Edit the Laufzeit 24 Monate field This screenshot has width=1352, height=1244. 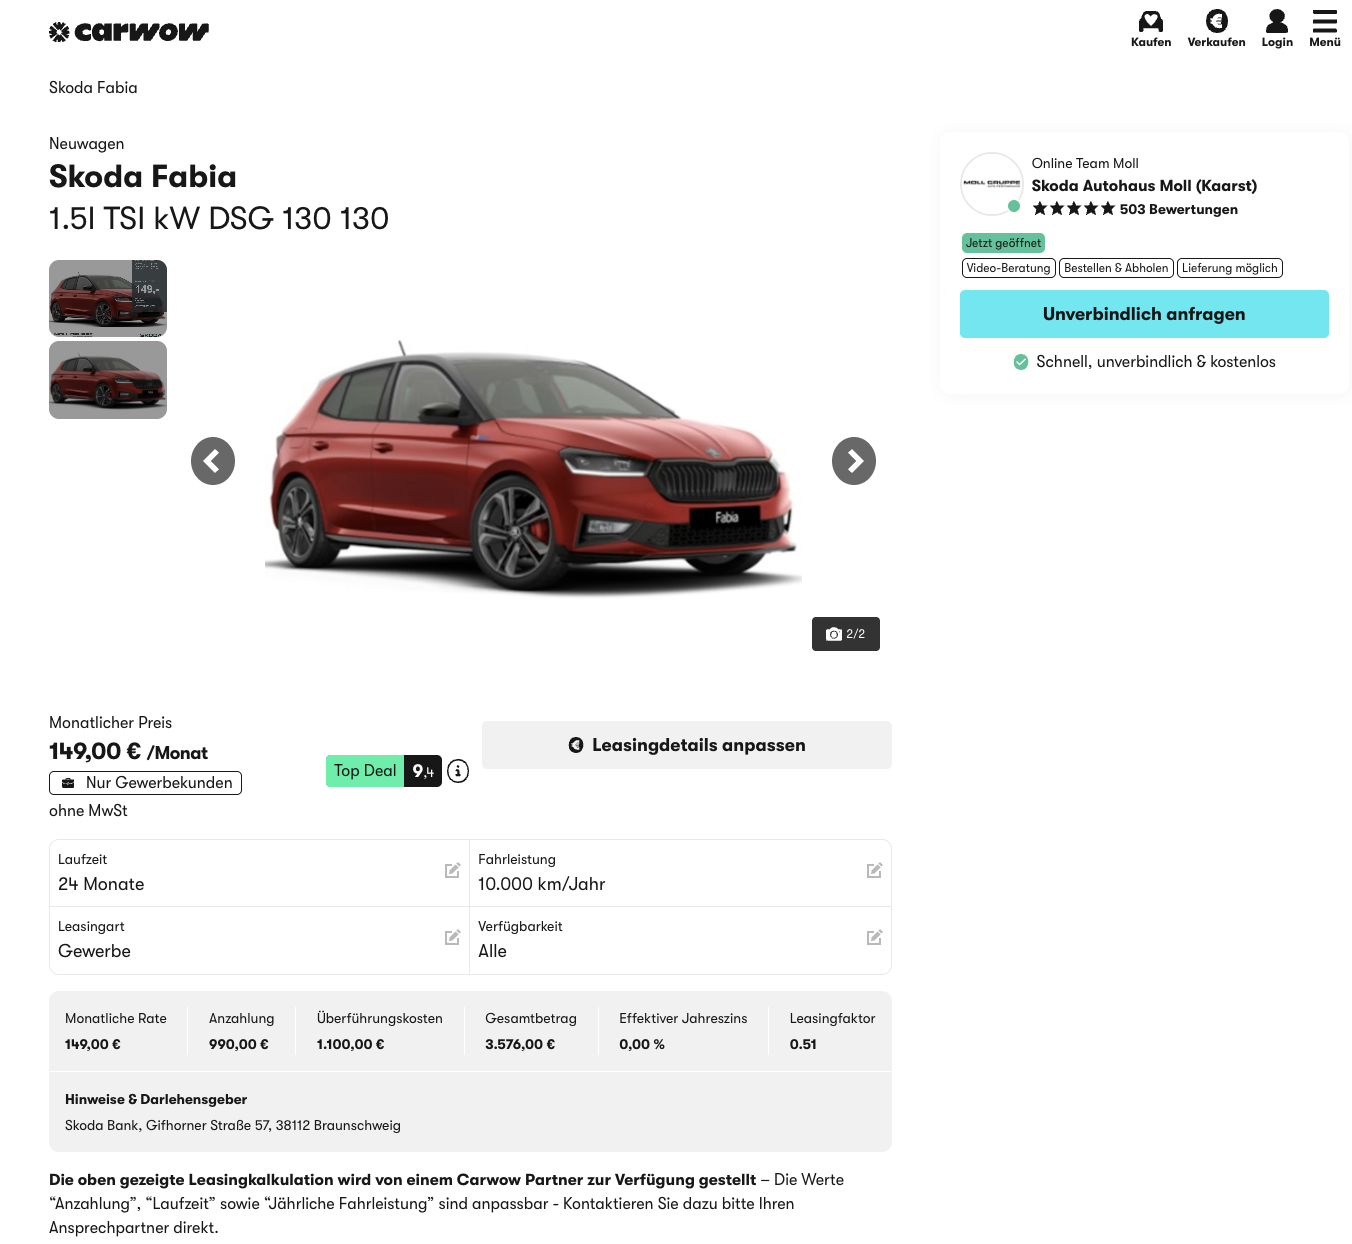[x=452, y=871]
